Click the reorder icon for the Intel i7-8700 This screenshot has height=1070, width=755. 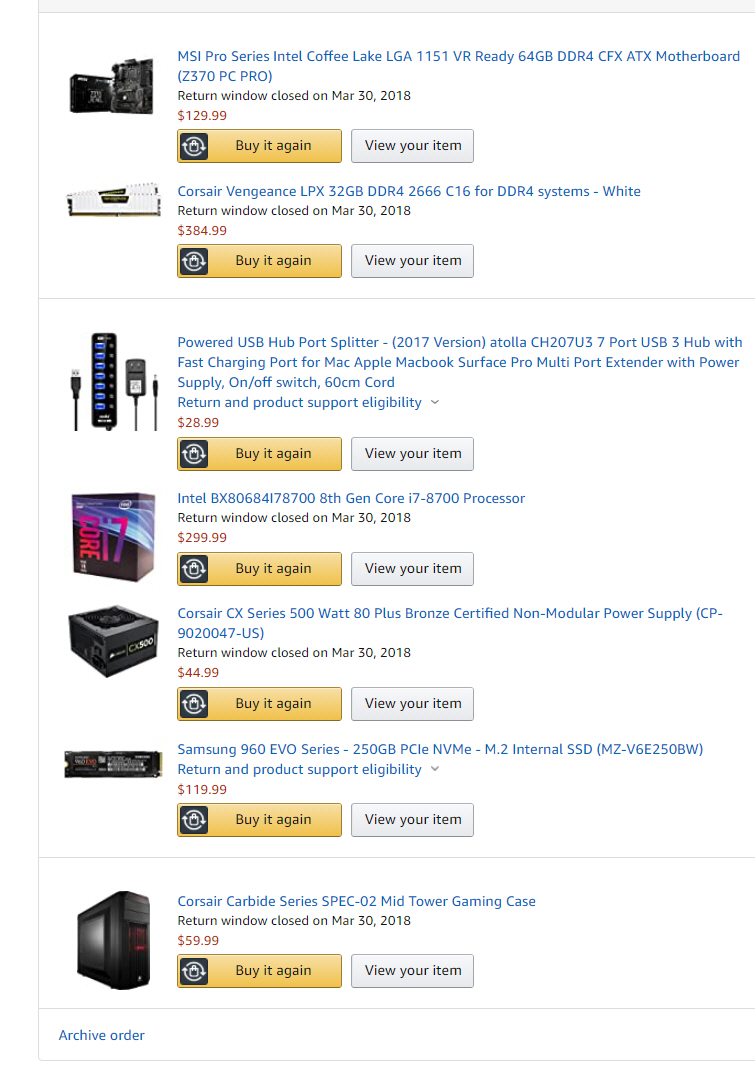194,568
